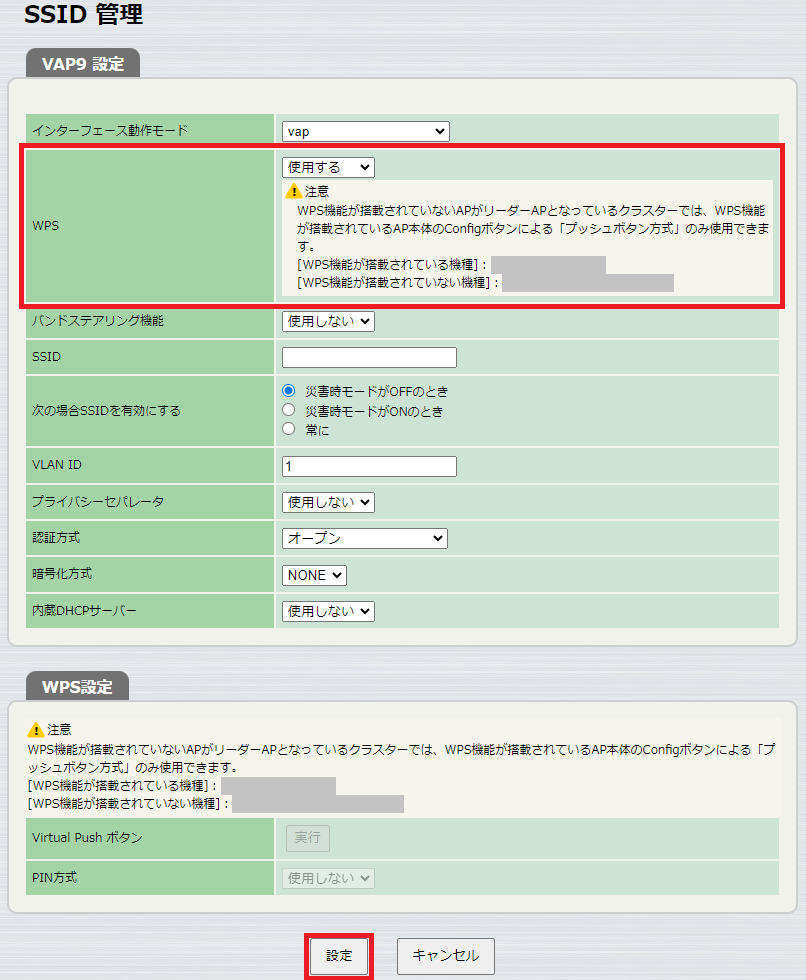Click the 実行 button for Virtual Push

click(307, 838)
